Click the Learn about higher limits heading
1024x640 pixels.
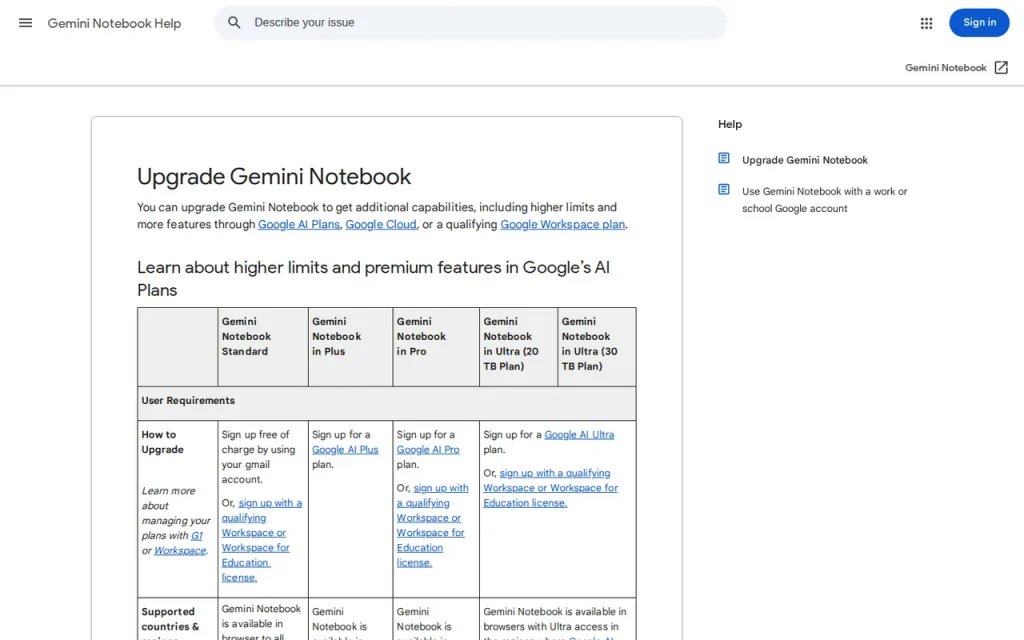373,278
